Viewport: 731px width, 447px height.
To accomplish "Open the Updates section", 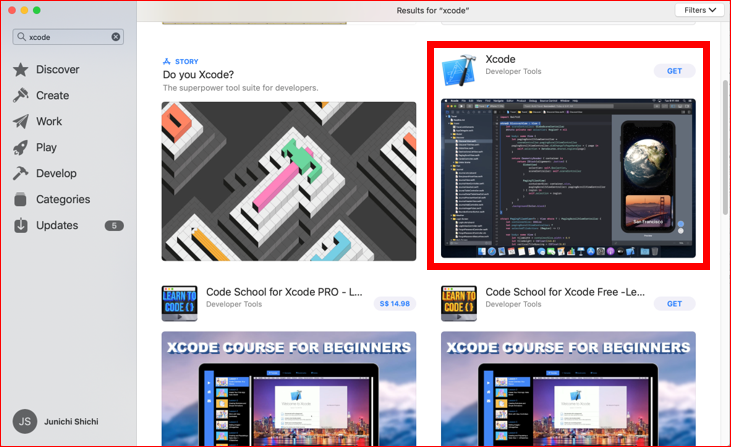I will (x=57, y=225).
